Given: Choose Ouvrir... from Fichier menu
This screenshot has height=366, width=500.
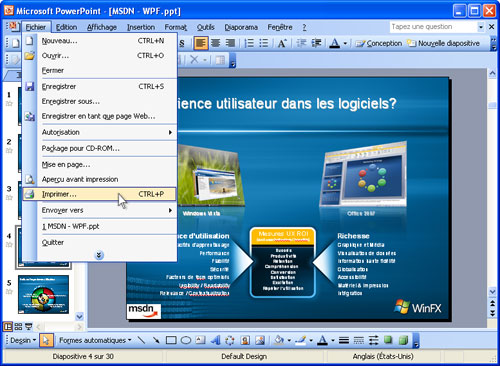Looking at the screenshot, I should (x=99, y=55).
